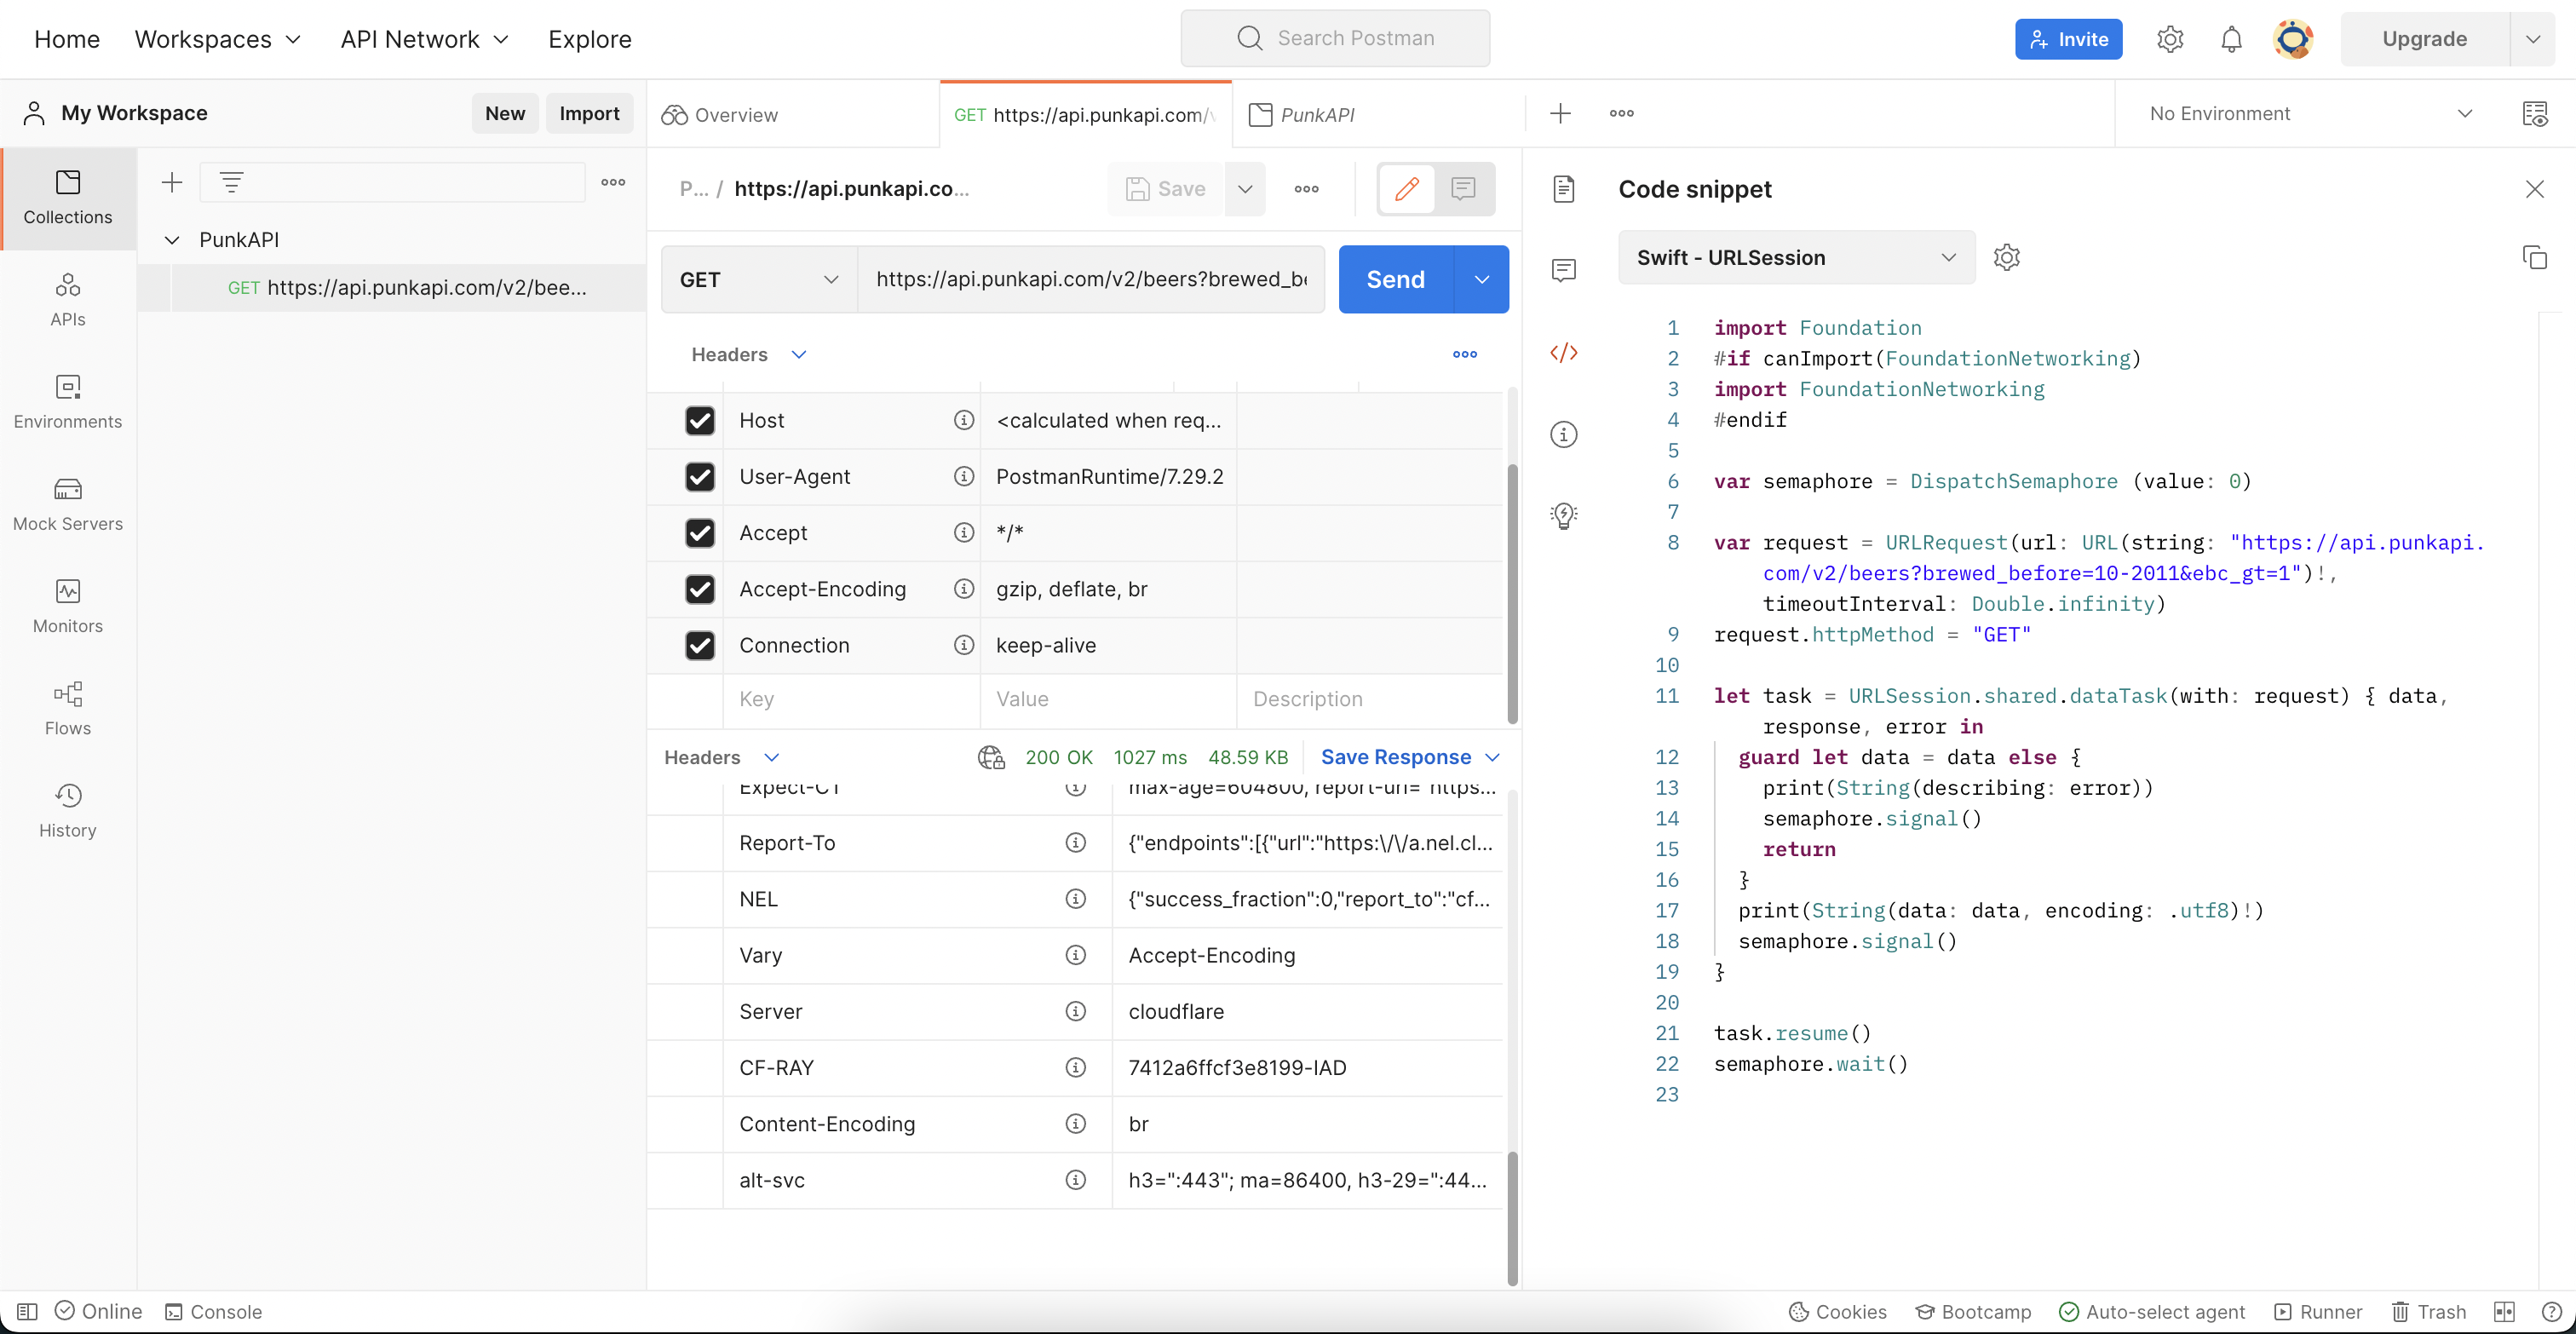The image size is (2576, 1334).
Task: Uncheck the Connection header checkbox
Action: tap(700, 645)
